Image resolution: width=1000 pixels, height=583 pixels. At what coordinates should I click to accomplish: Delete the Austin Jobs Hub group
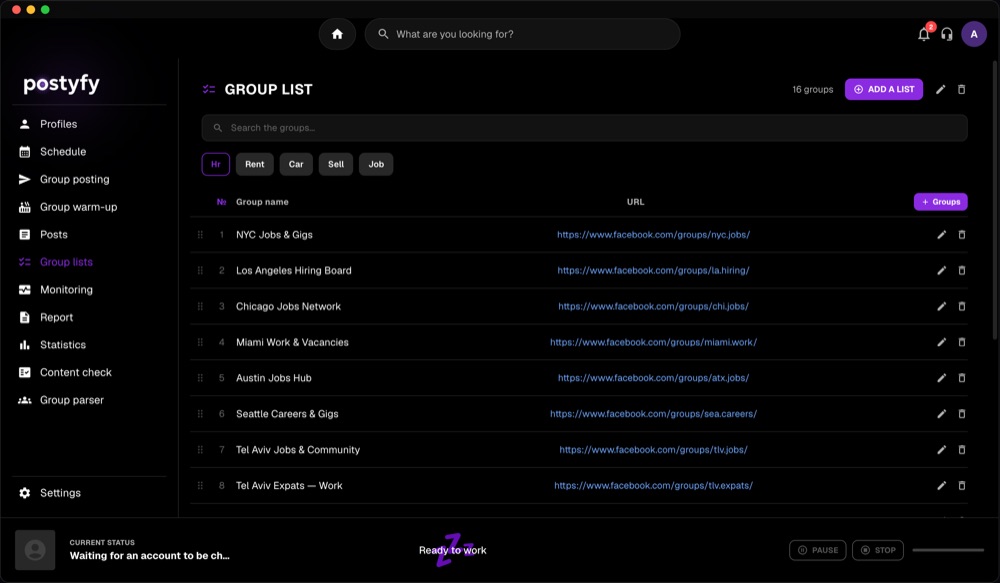tap(962, 378)
